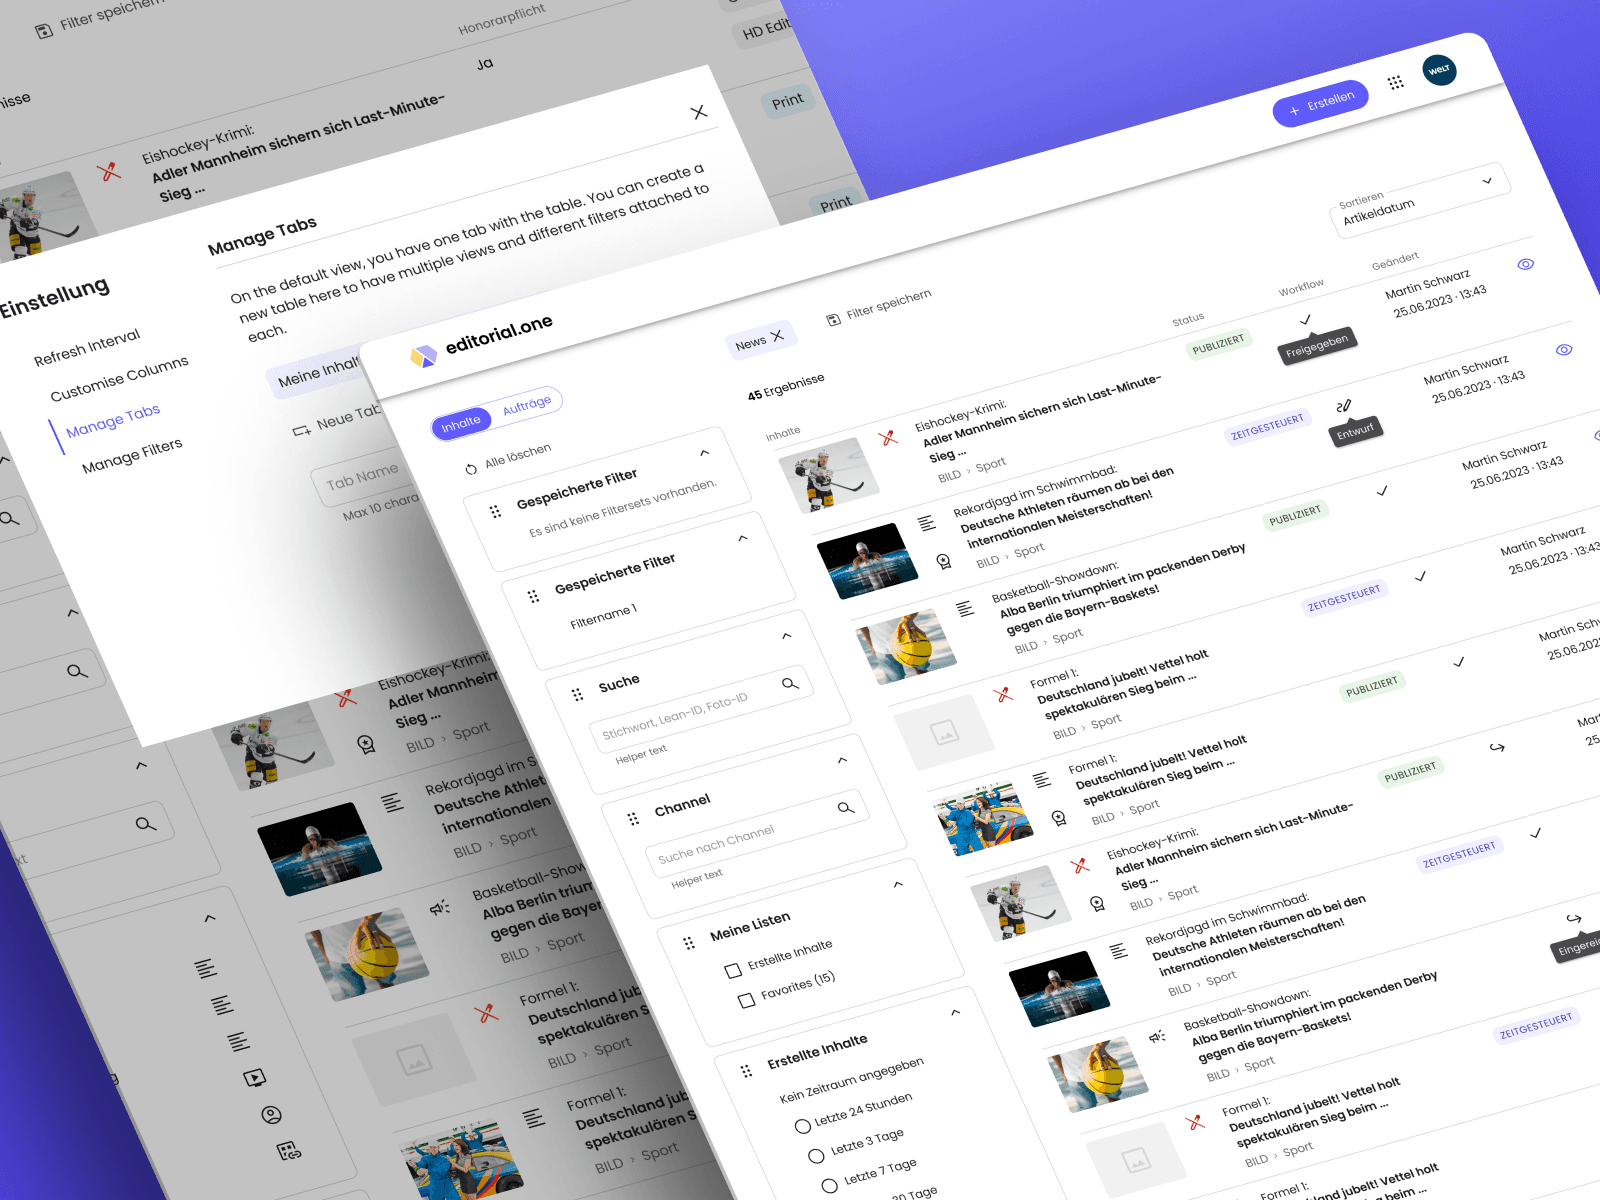The height and width of the screenshot is (1200, 1600).
Task: Open the Sortieren Artikeldatum dropdown
Action: click(x=1420, y=201)
